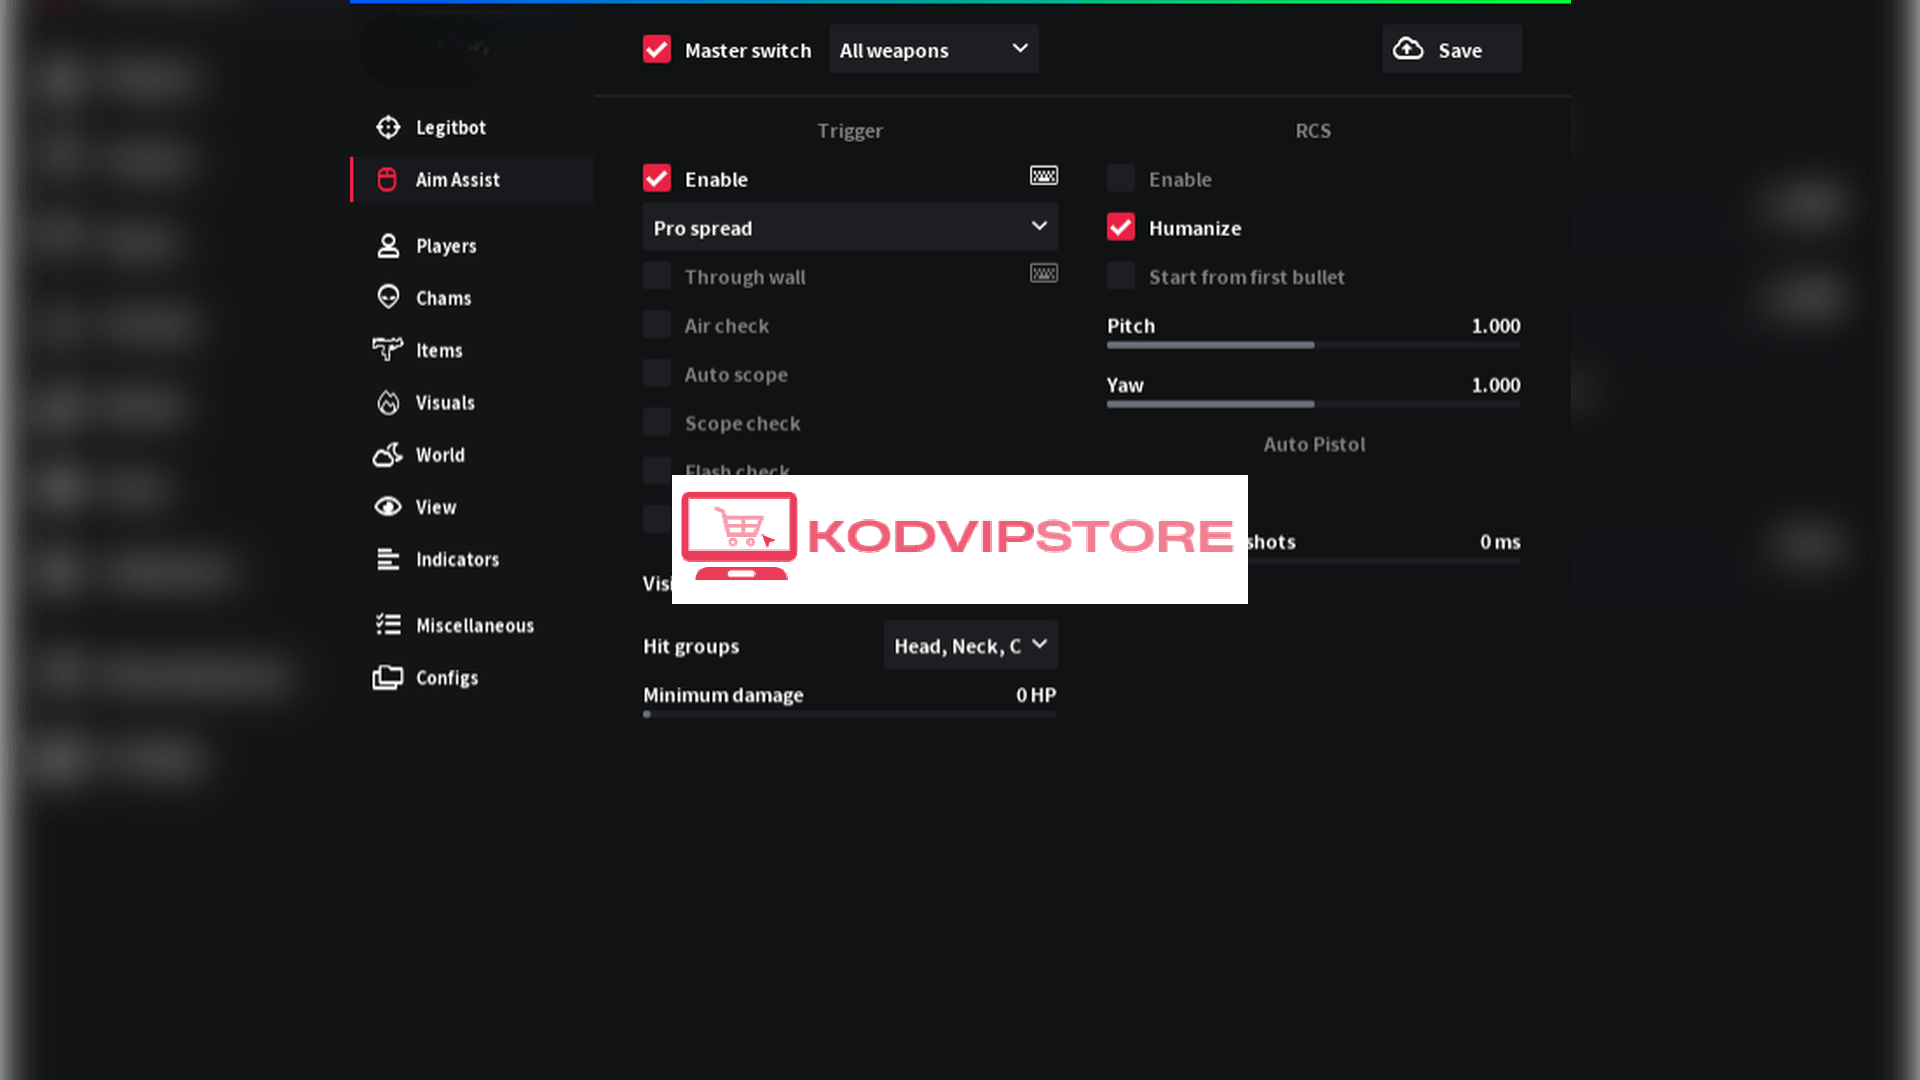Click the Miscellaneous checklist icon
Image resolution: width=1920 pixels, height=1080 pixels.
click(x=388, y=624)
